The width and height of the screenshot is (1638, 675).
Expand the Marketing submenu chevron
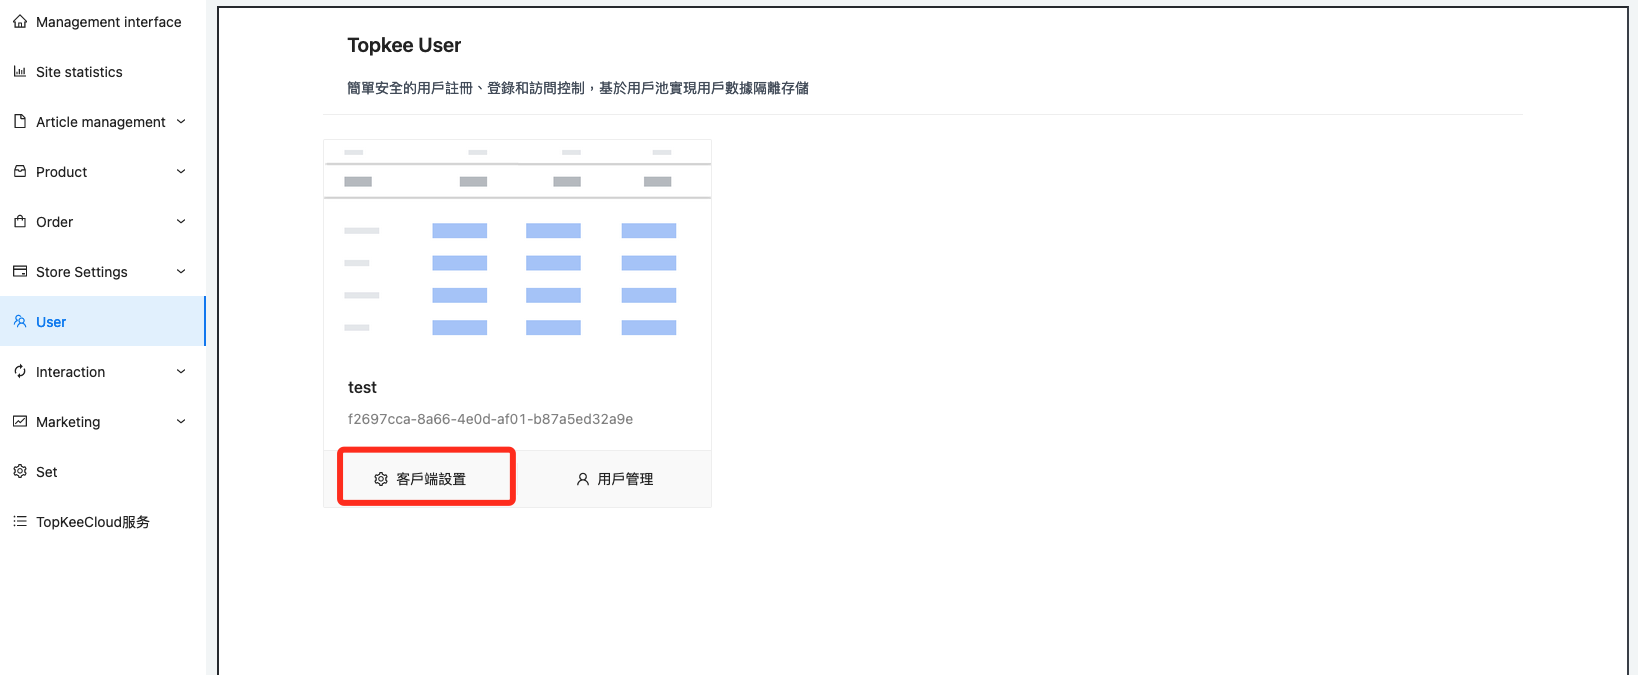pyautogui.click(x=181, y=421)
